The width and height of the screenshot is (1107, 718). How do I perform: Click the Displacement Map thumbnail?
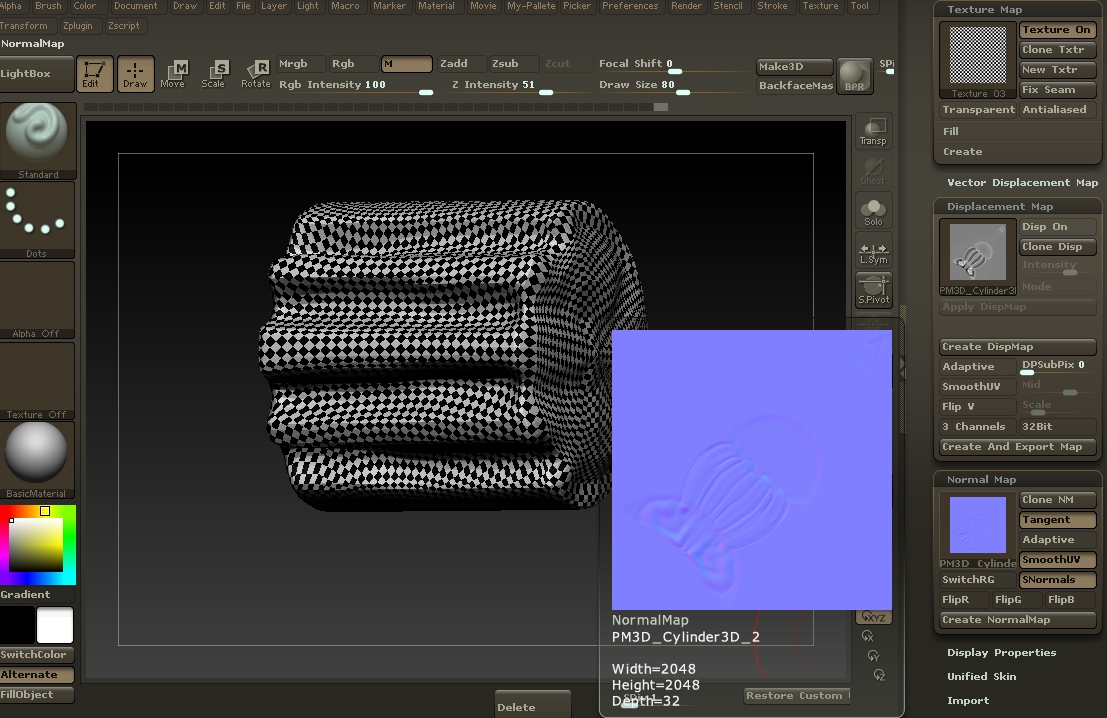[978, 257]
